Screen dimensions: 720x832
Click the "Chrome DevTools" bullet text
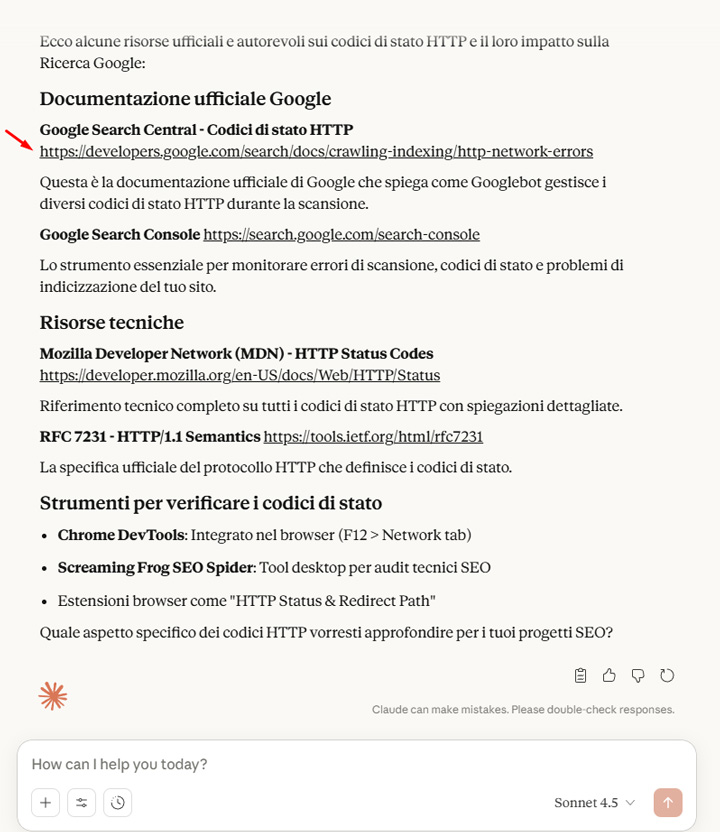point(121,535)
